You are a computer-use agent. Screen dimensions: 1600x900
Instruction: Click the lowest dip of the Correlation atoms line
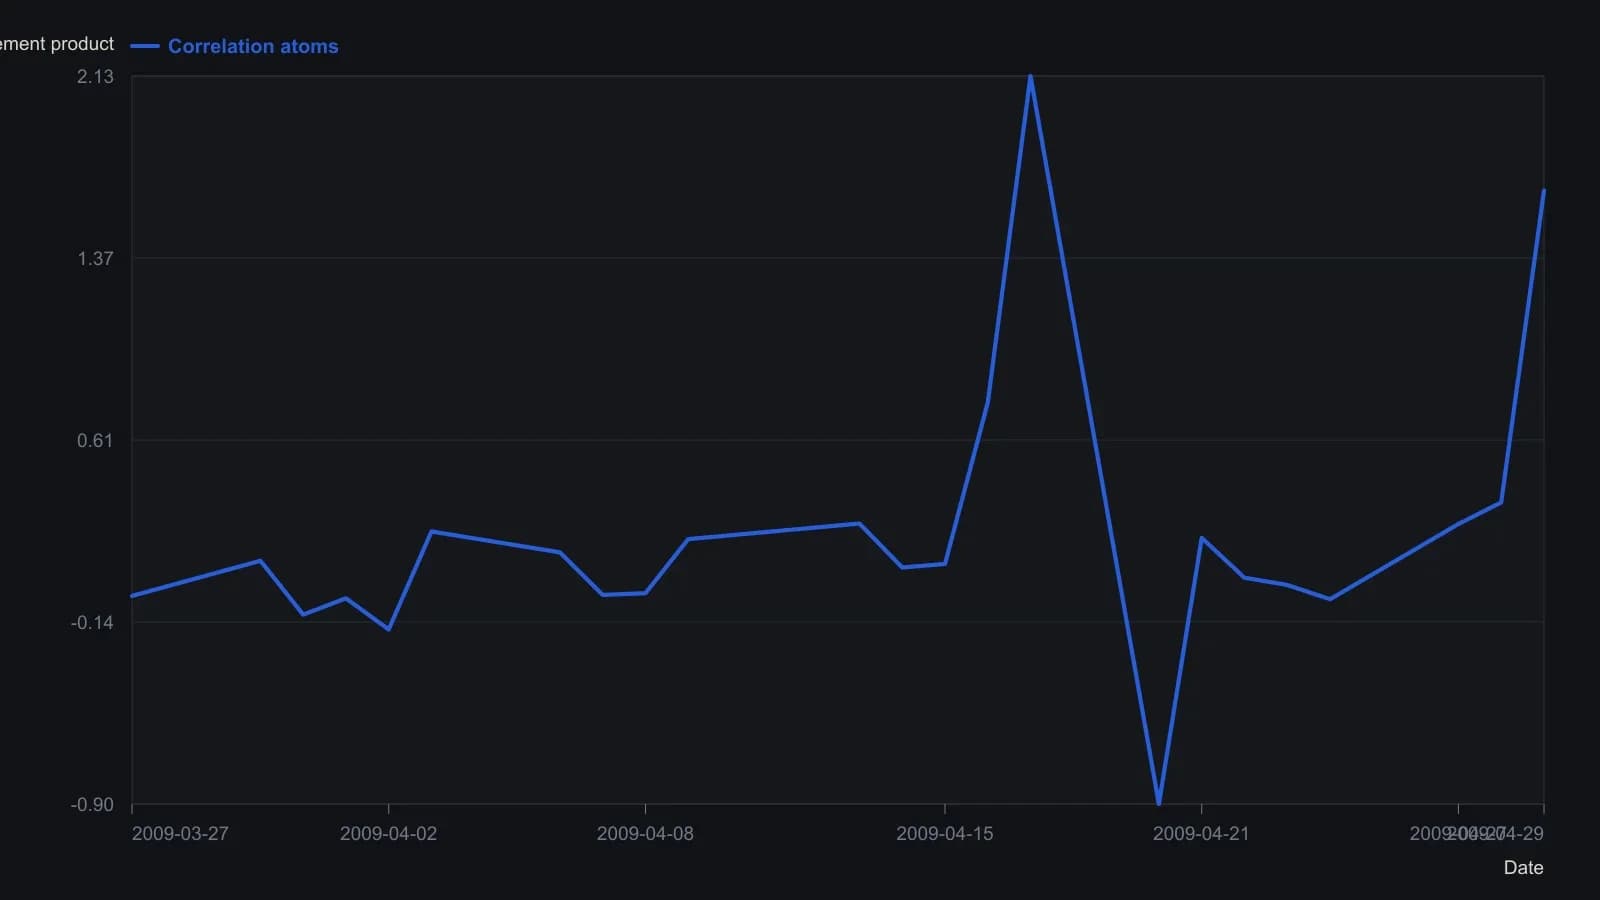[x=1158, y=803]
